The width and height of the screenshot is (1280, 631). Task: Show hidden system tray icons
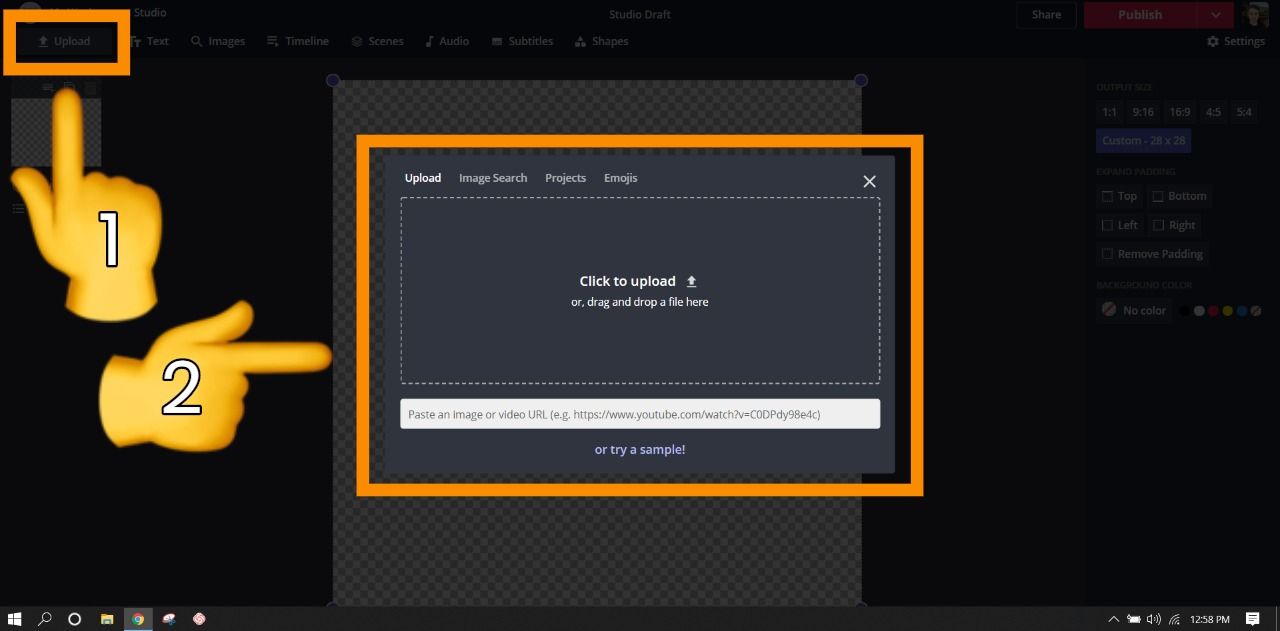click(x=1113, y=619)
